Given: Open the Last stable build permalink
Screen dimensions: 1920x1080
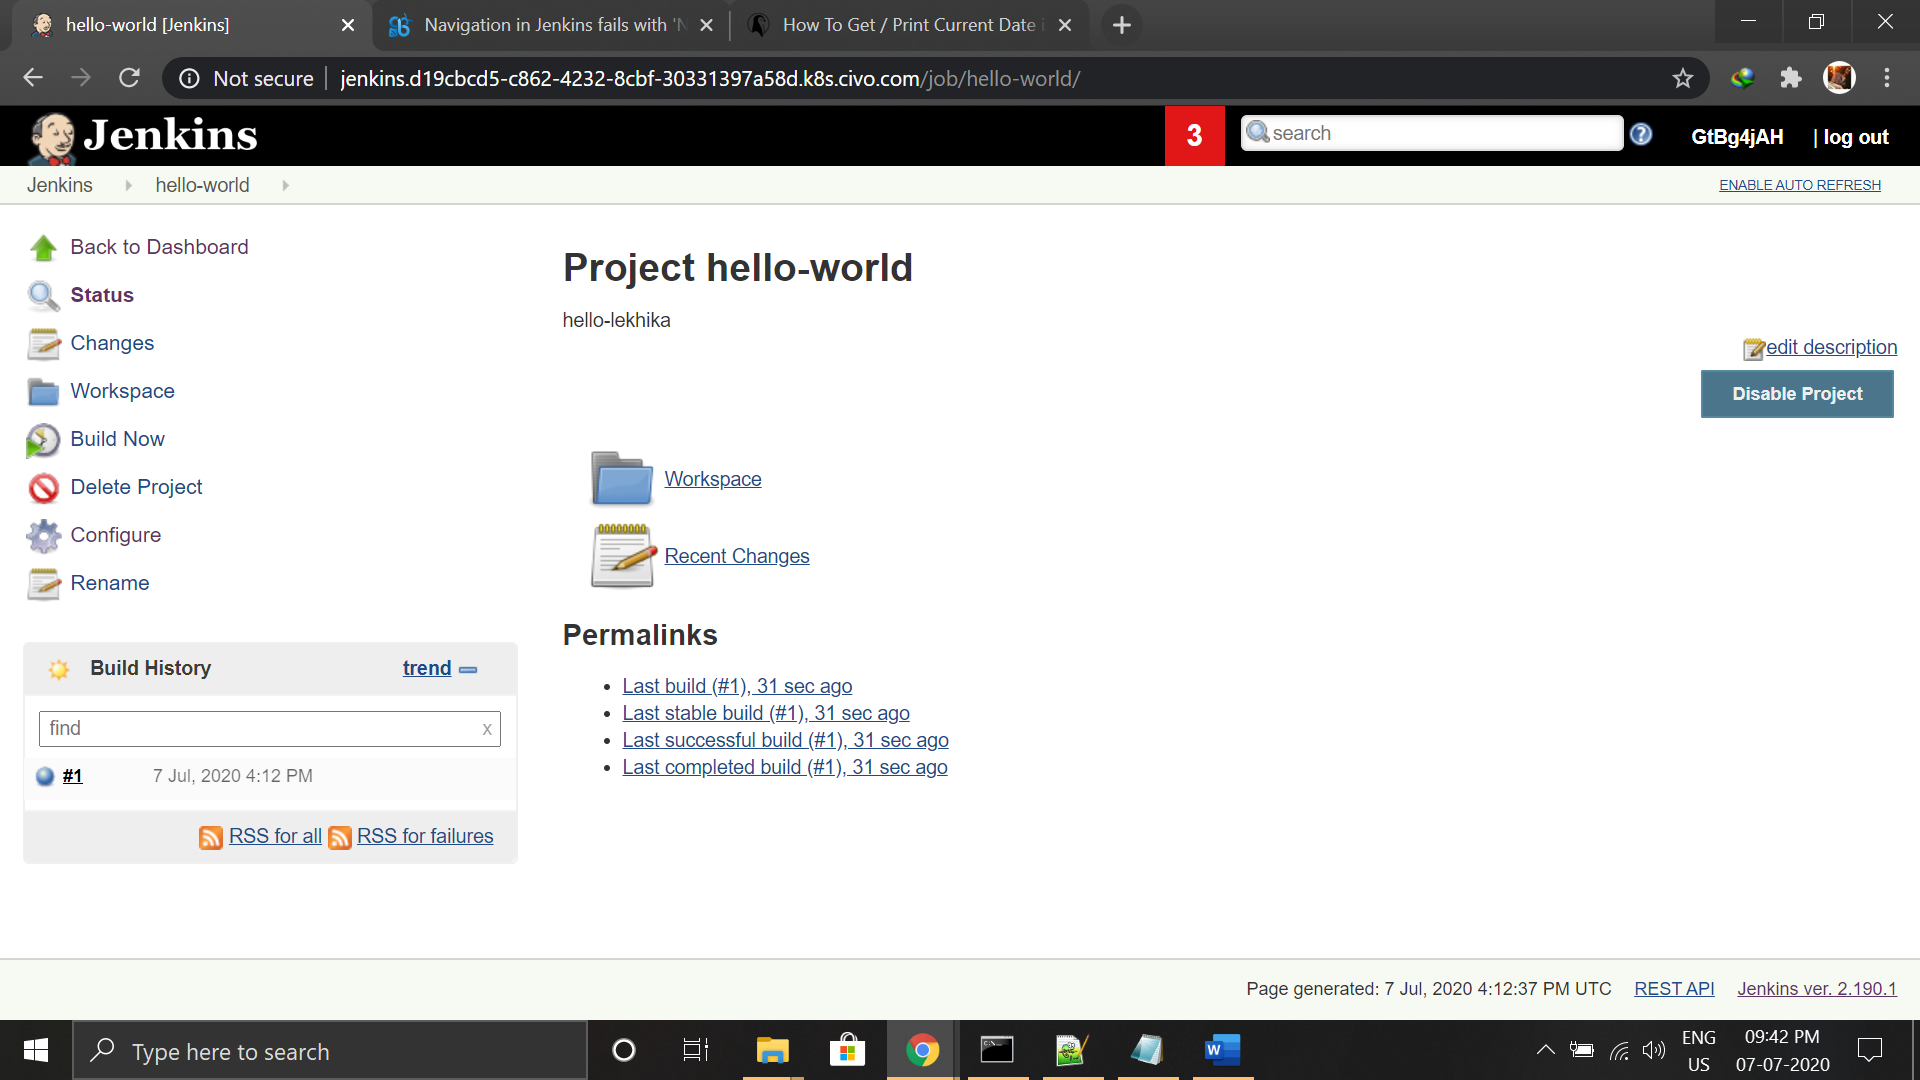Looking at the screenshot, I should 765,713.
